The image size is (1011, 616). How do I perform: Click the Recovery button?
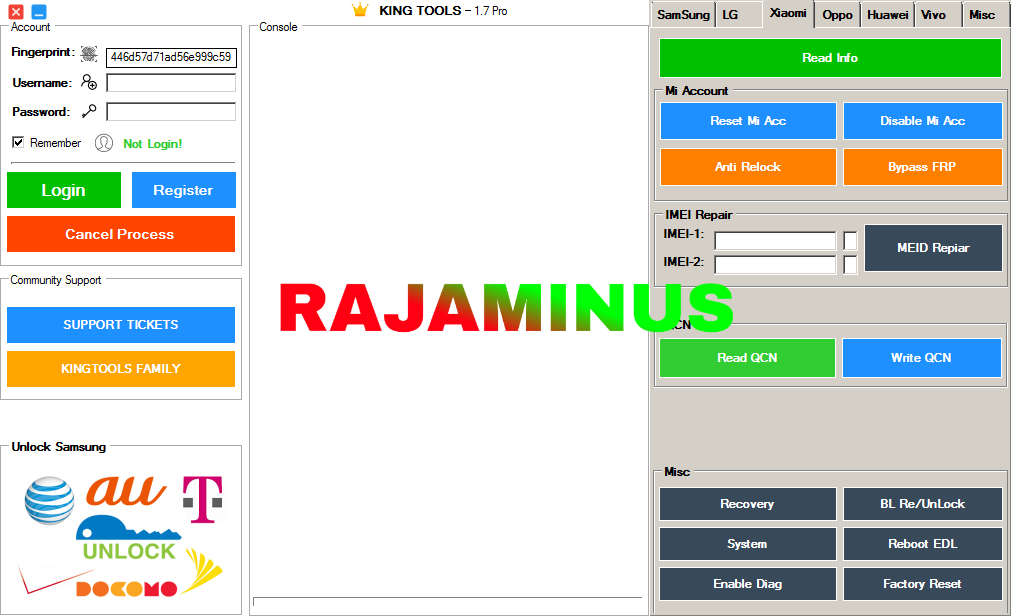coord(747,504)
